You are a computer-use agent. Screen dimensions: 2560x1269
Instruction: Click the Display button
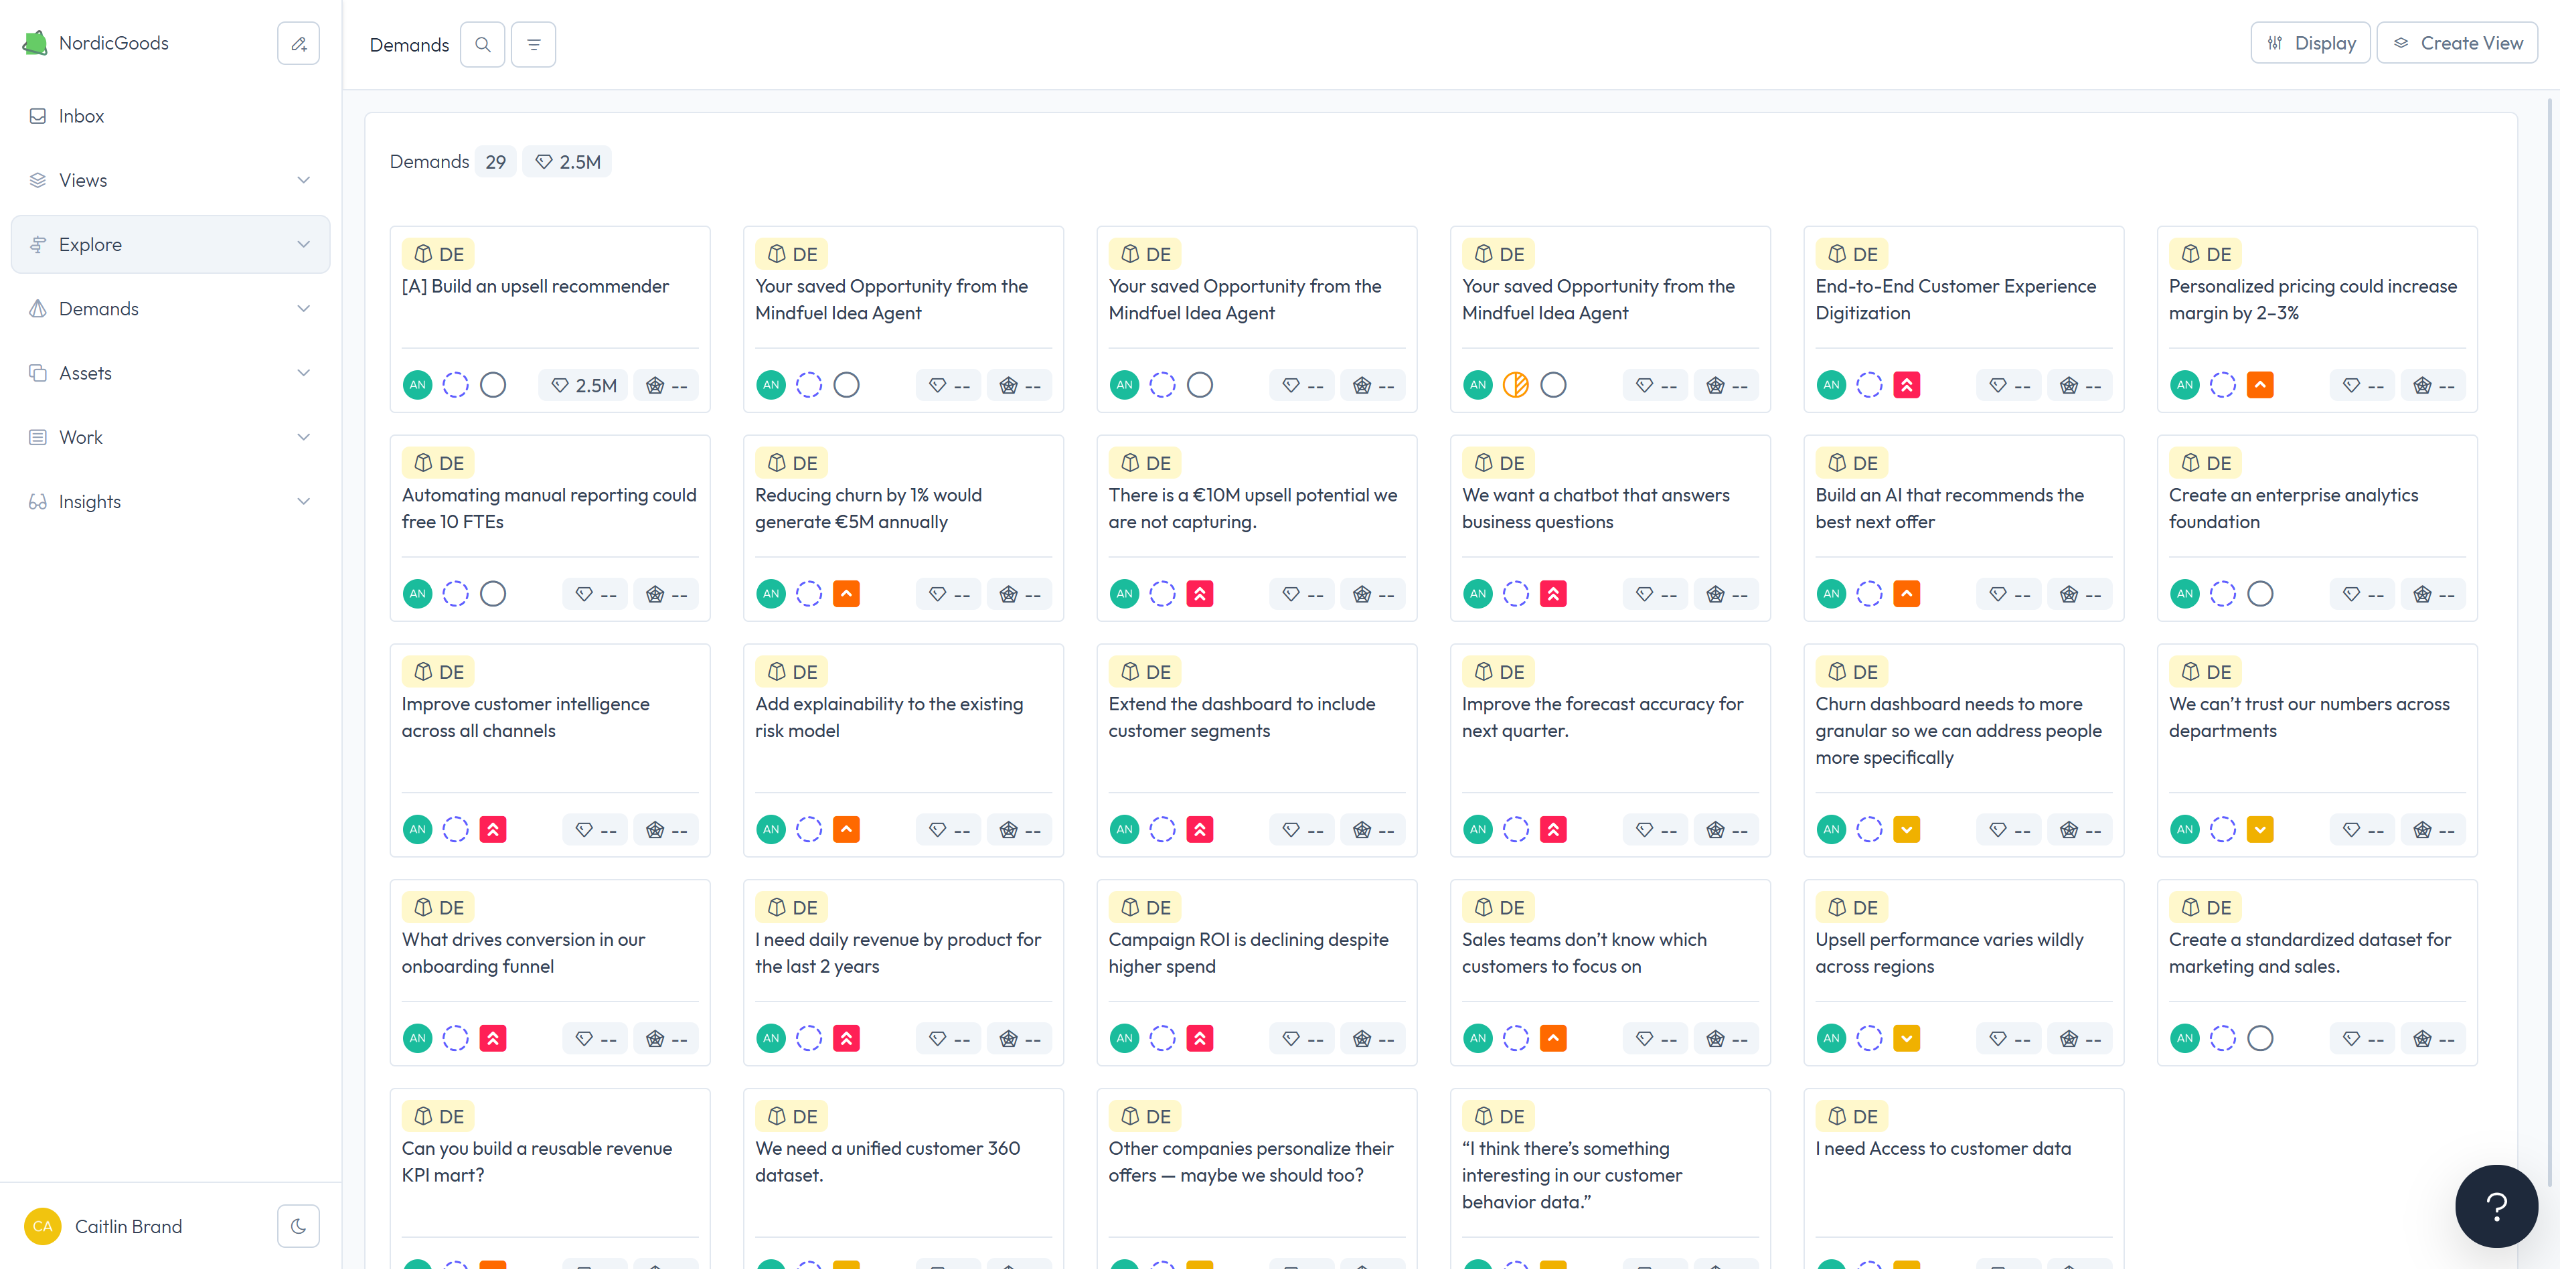tap(2310, 43)
